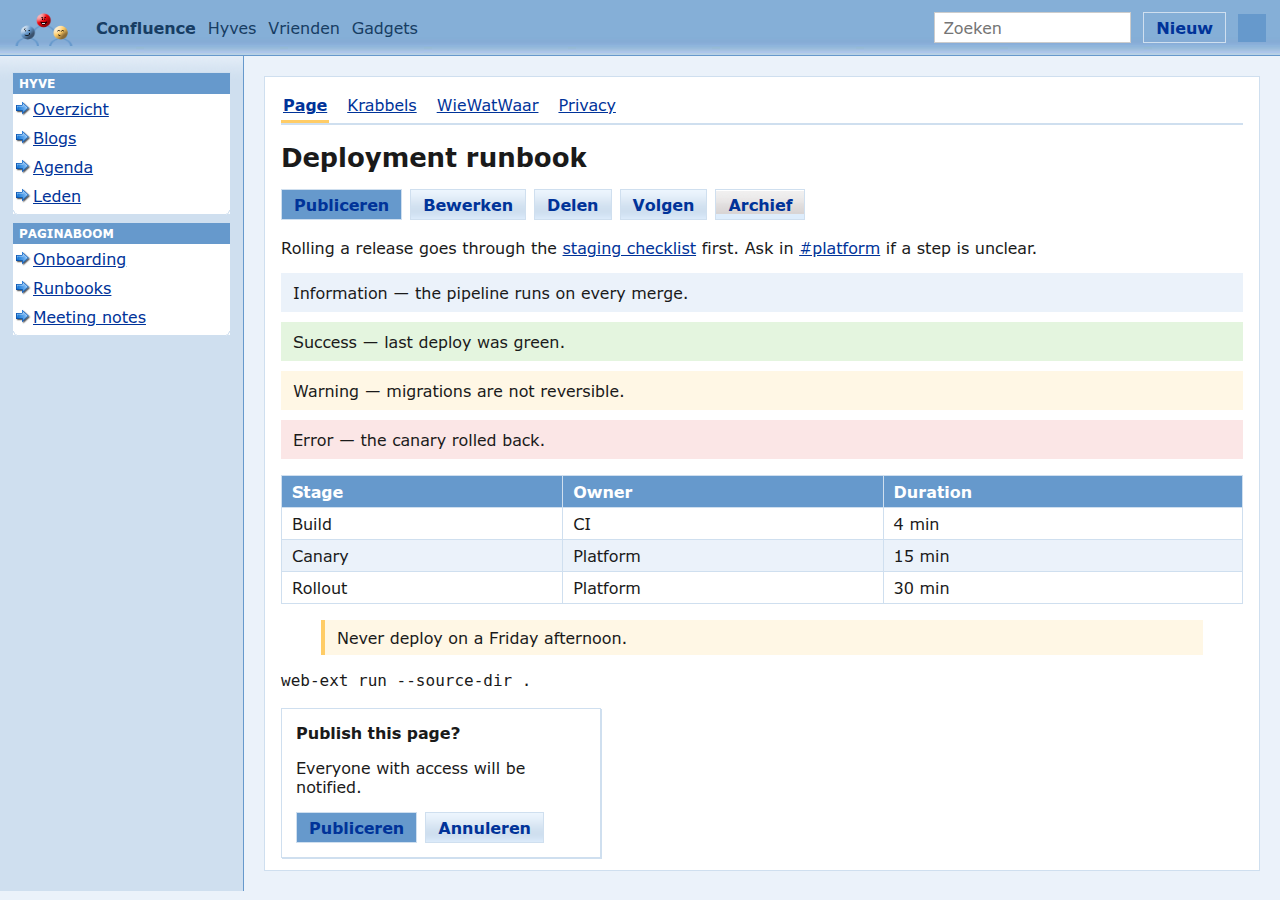Follow the staging checklist link

629,248
